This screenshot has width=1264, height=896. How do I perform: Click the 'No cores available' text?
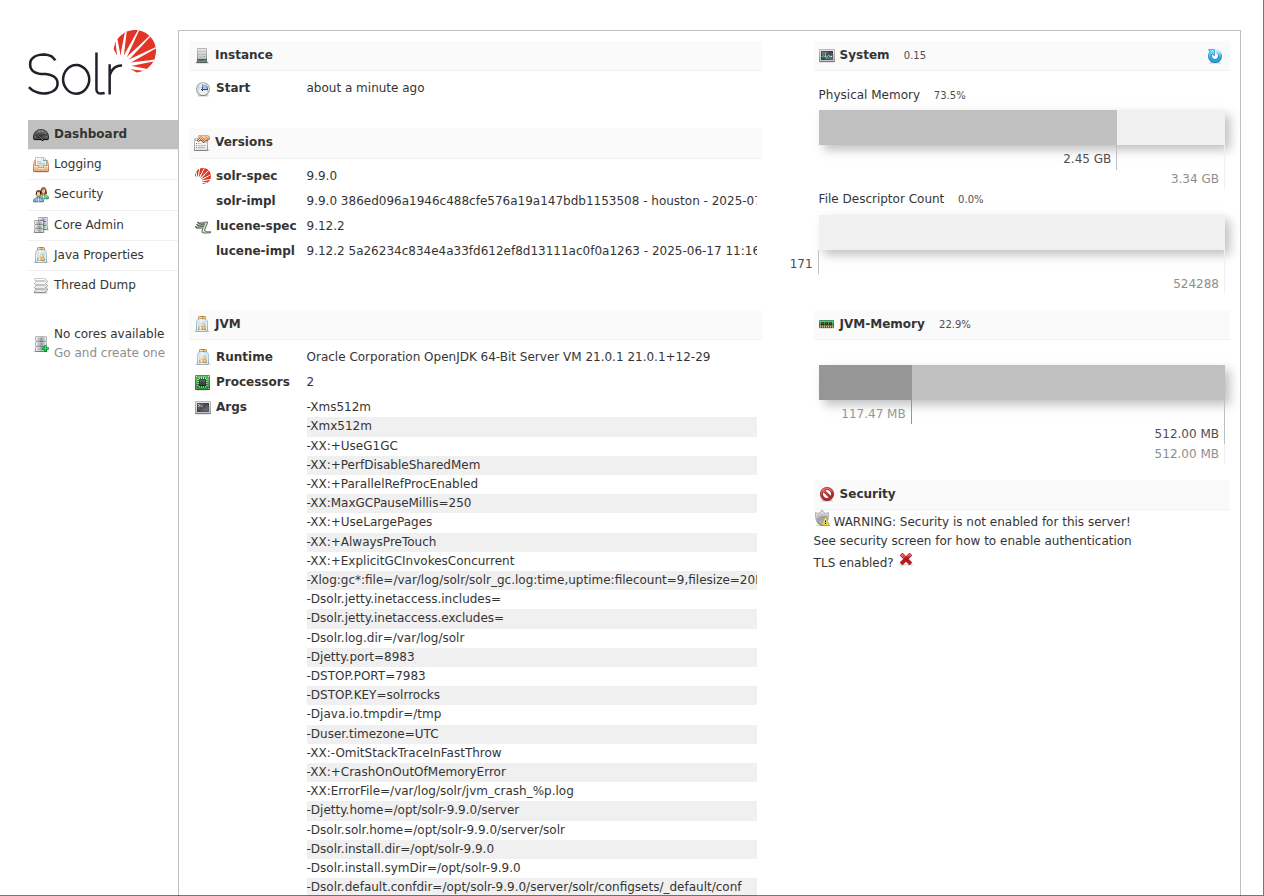click(x=109, y=334)
